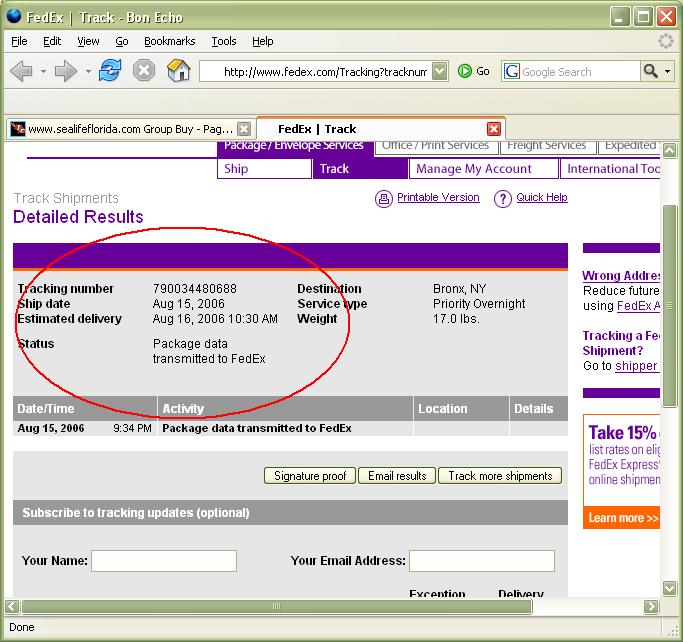Click the Your Email Address field
The image size is (683, 642).
[482, 561]
